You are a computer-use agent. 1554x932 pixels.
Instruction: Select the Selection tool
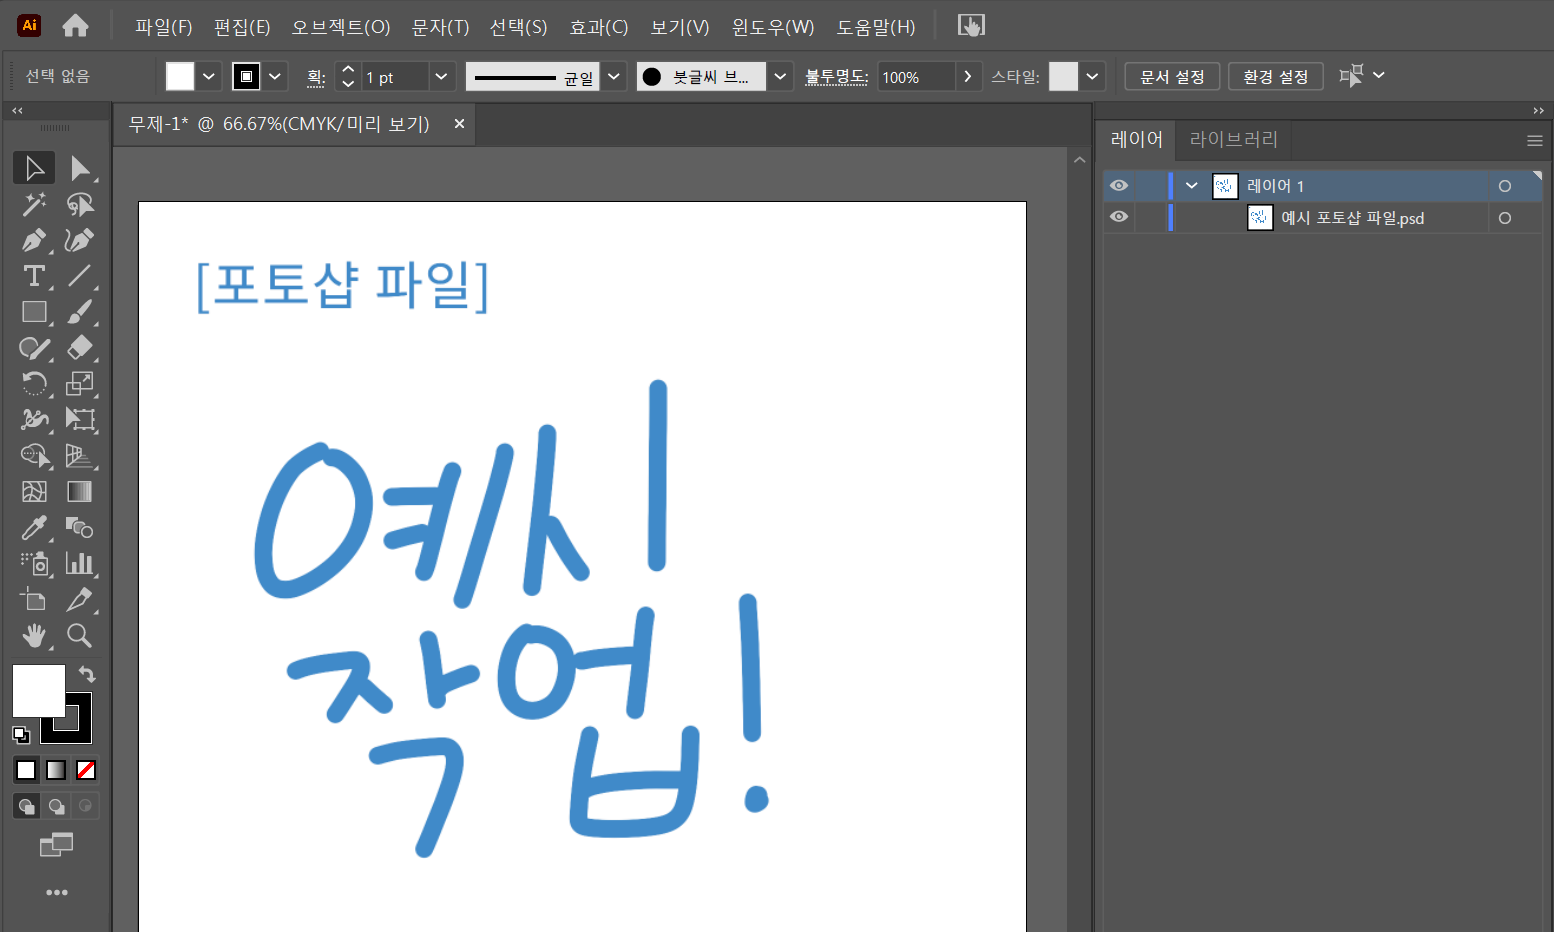(x=34, y=167)
